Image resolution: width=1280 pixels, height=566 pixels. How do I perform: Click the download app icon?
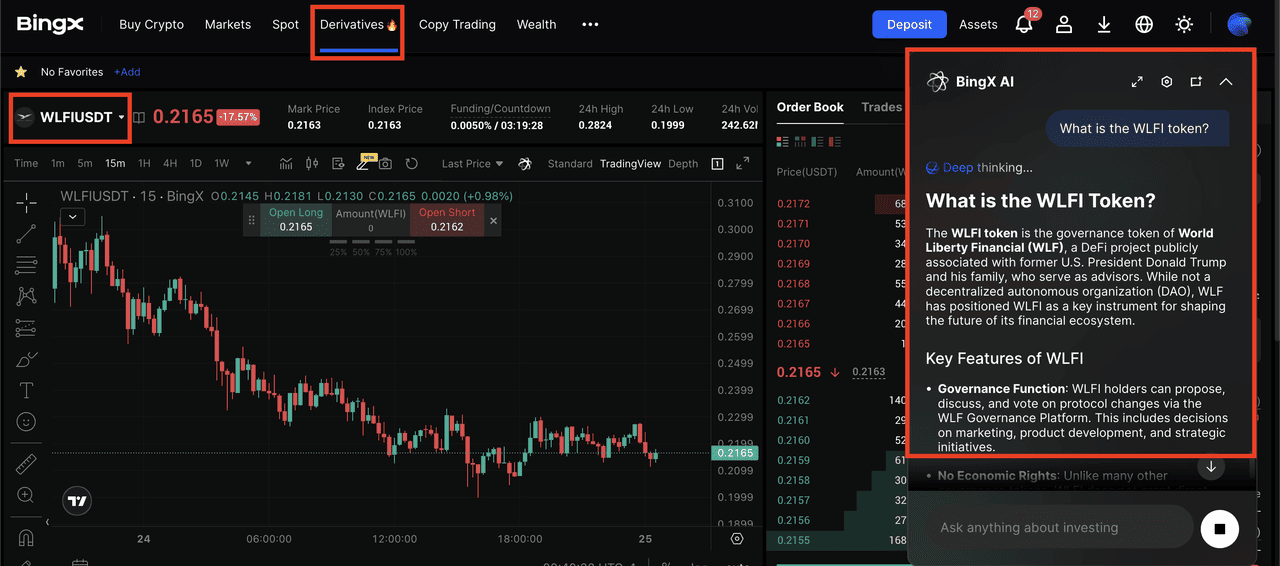click(1104, 24)
